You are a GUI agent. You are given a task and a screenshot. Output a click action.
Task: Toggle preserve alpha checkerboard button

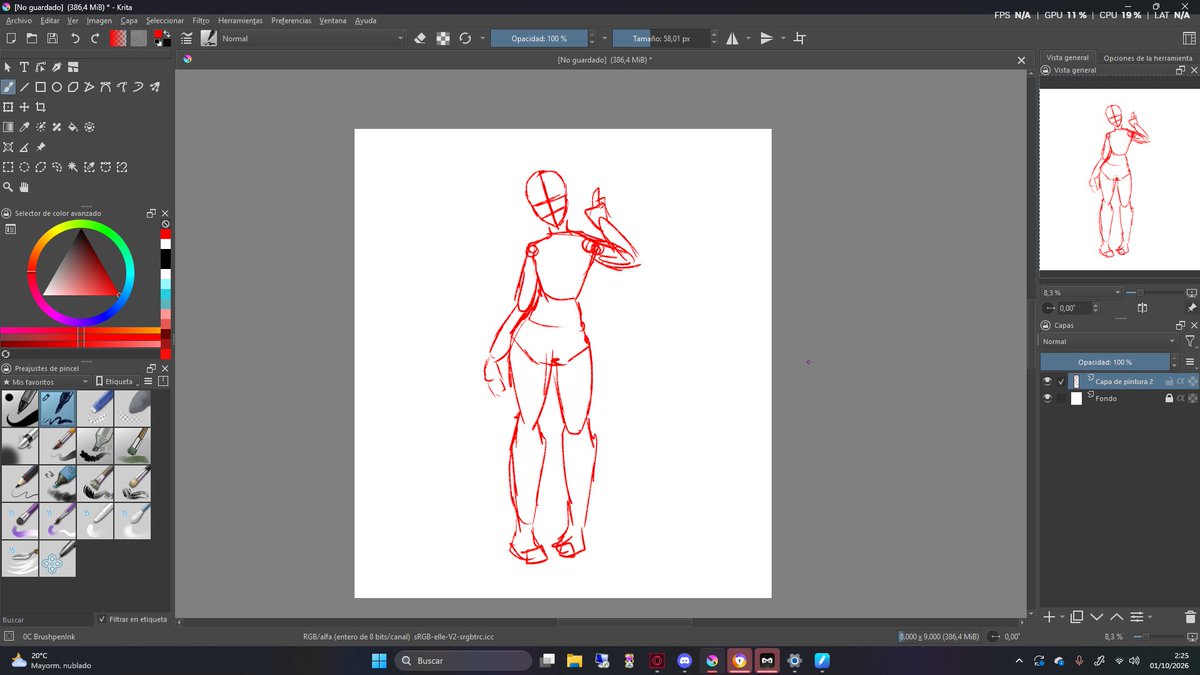click(x=443, y=38)
